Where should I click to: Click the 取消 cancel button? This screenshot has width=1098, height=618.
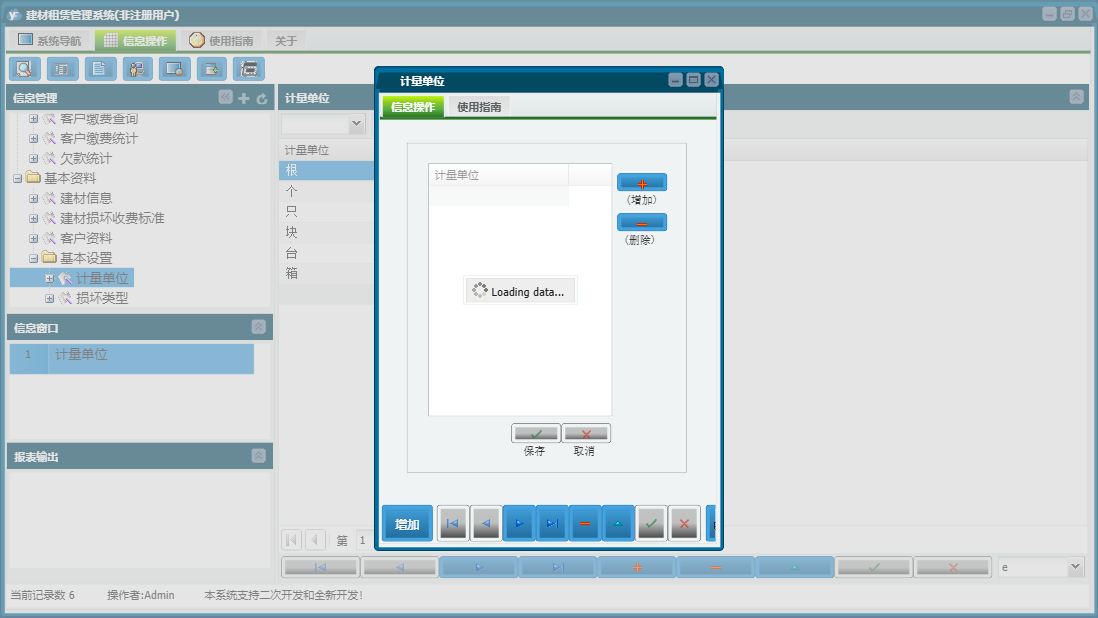pos(586,433)
